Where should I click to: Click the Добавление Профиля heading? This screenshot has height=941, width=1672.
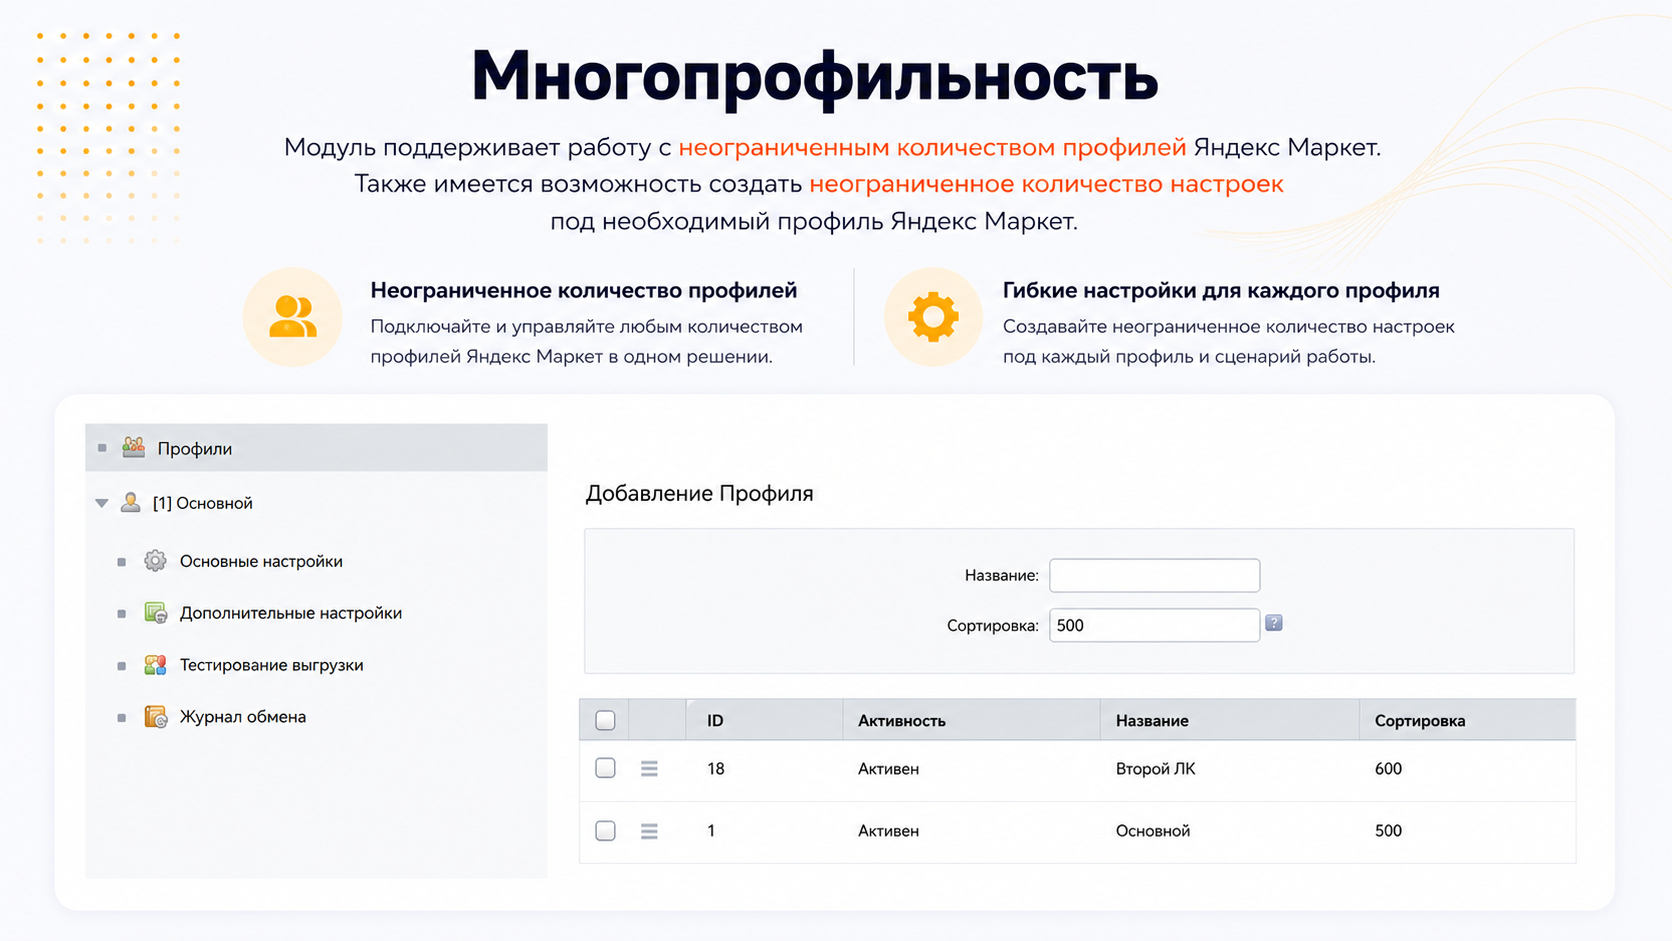699,493
